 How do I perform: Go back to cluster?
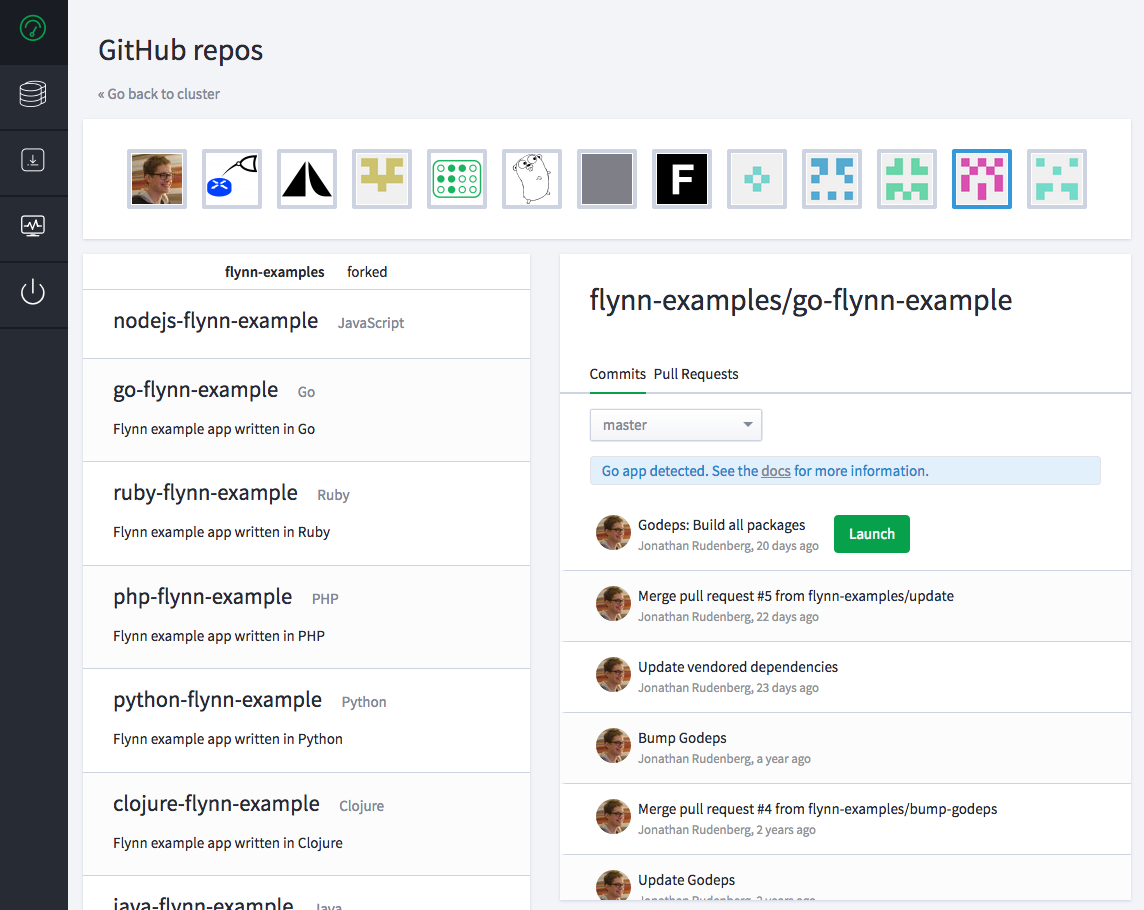click(x=158, y=93)
